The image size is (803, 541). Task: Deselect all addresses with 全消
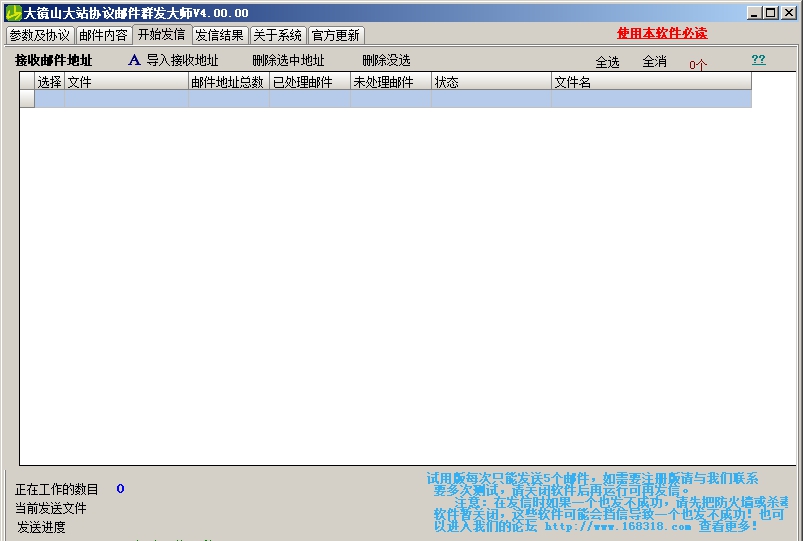pos(654,62)
